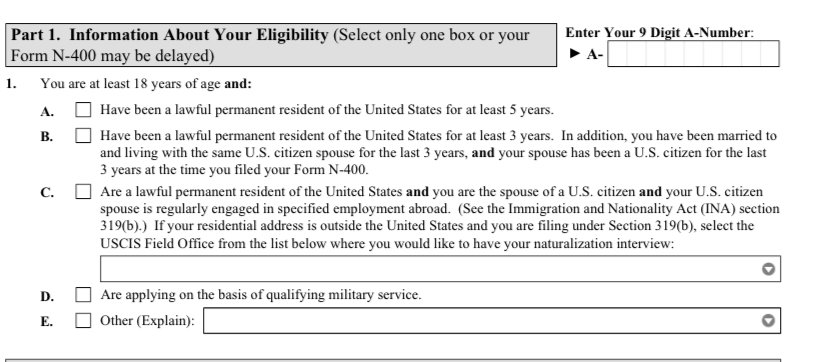Click the down-arrow icon in the Other (Explain) field
Viewport: 828px width, 362px height.
coord(768,320)
